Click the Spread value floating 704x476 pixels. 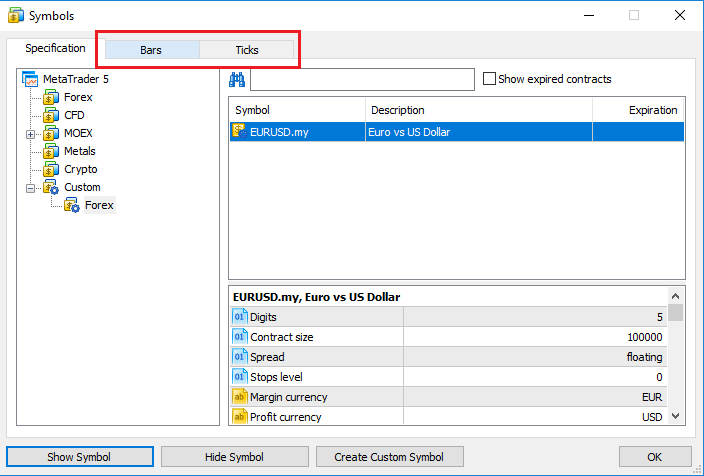tap(644, 357)
